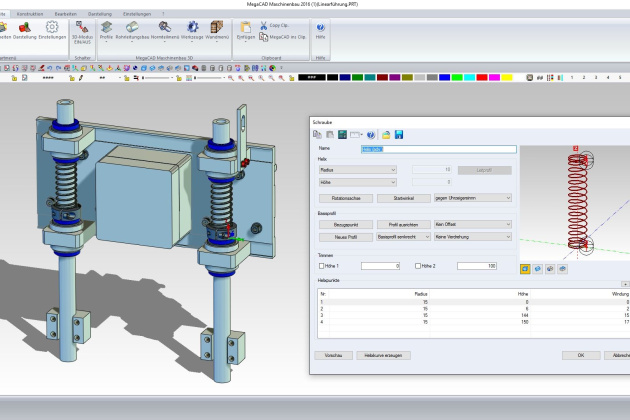Expand the Radius dropdown under Helix

355,170
